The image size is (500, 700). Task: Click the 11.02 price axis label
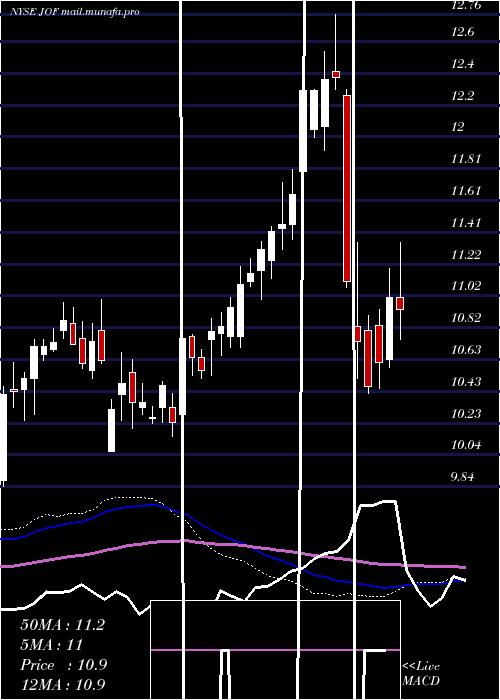[466, 286]
